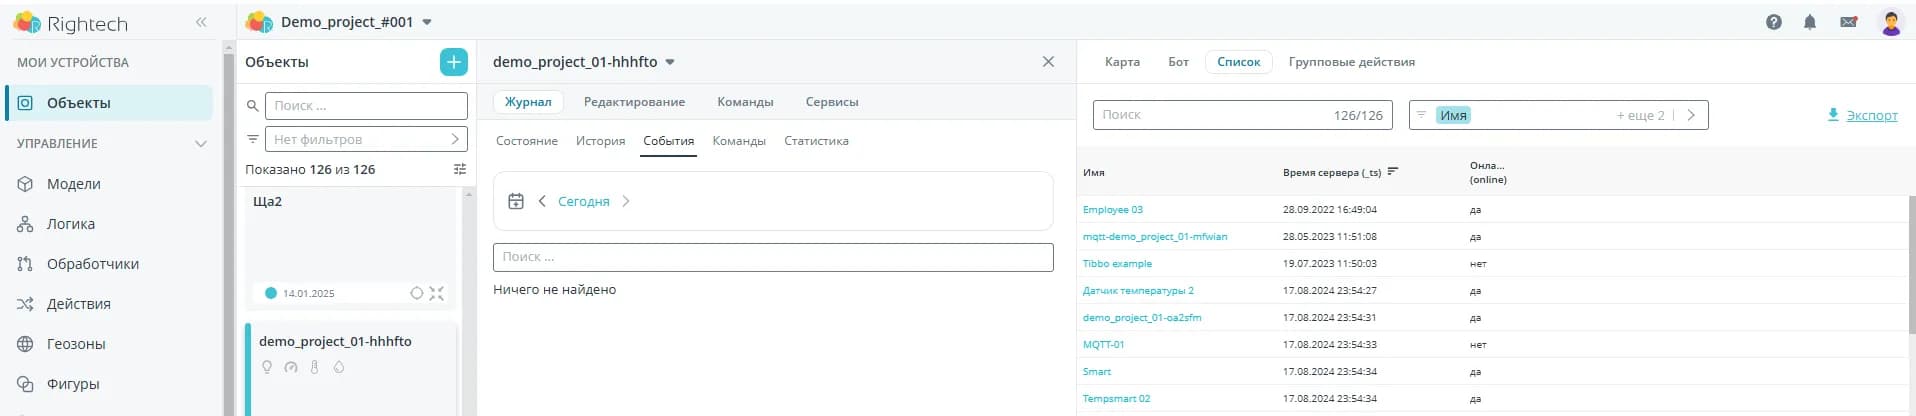This screenshot has width=1916, height=416.
Task: Click the add object plus button
Action: pos(453,62)
